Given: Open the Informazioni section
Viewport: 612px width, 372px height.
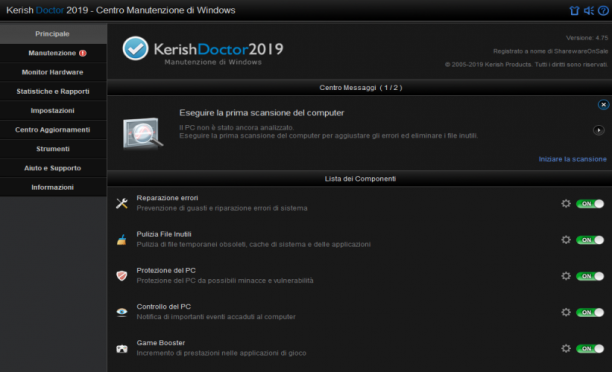Looking at the screenshot, I should point(53,187).
